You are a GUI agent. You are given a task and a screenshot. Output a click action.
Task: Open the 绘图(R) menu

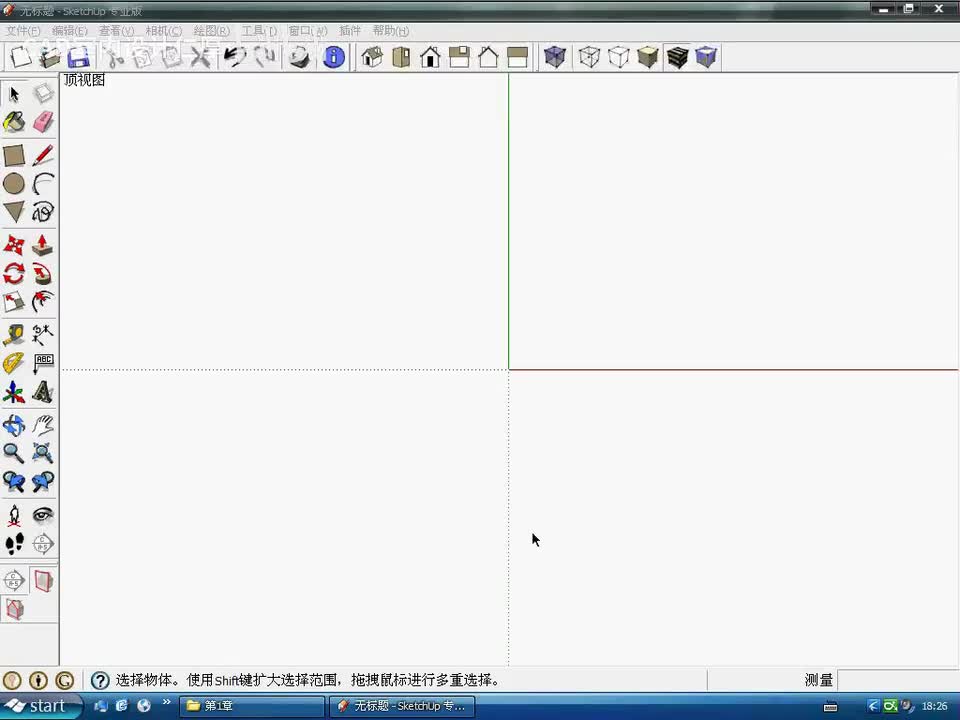tap(211, 31)
